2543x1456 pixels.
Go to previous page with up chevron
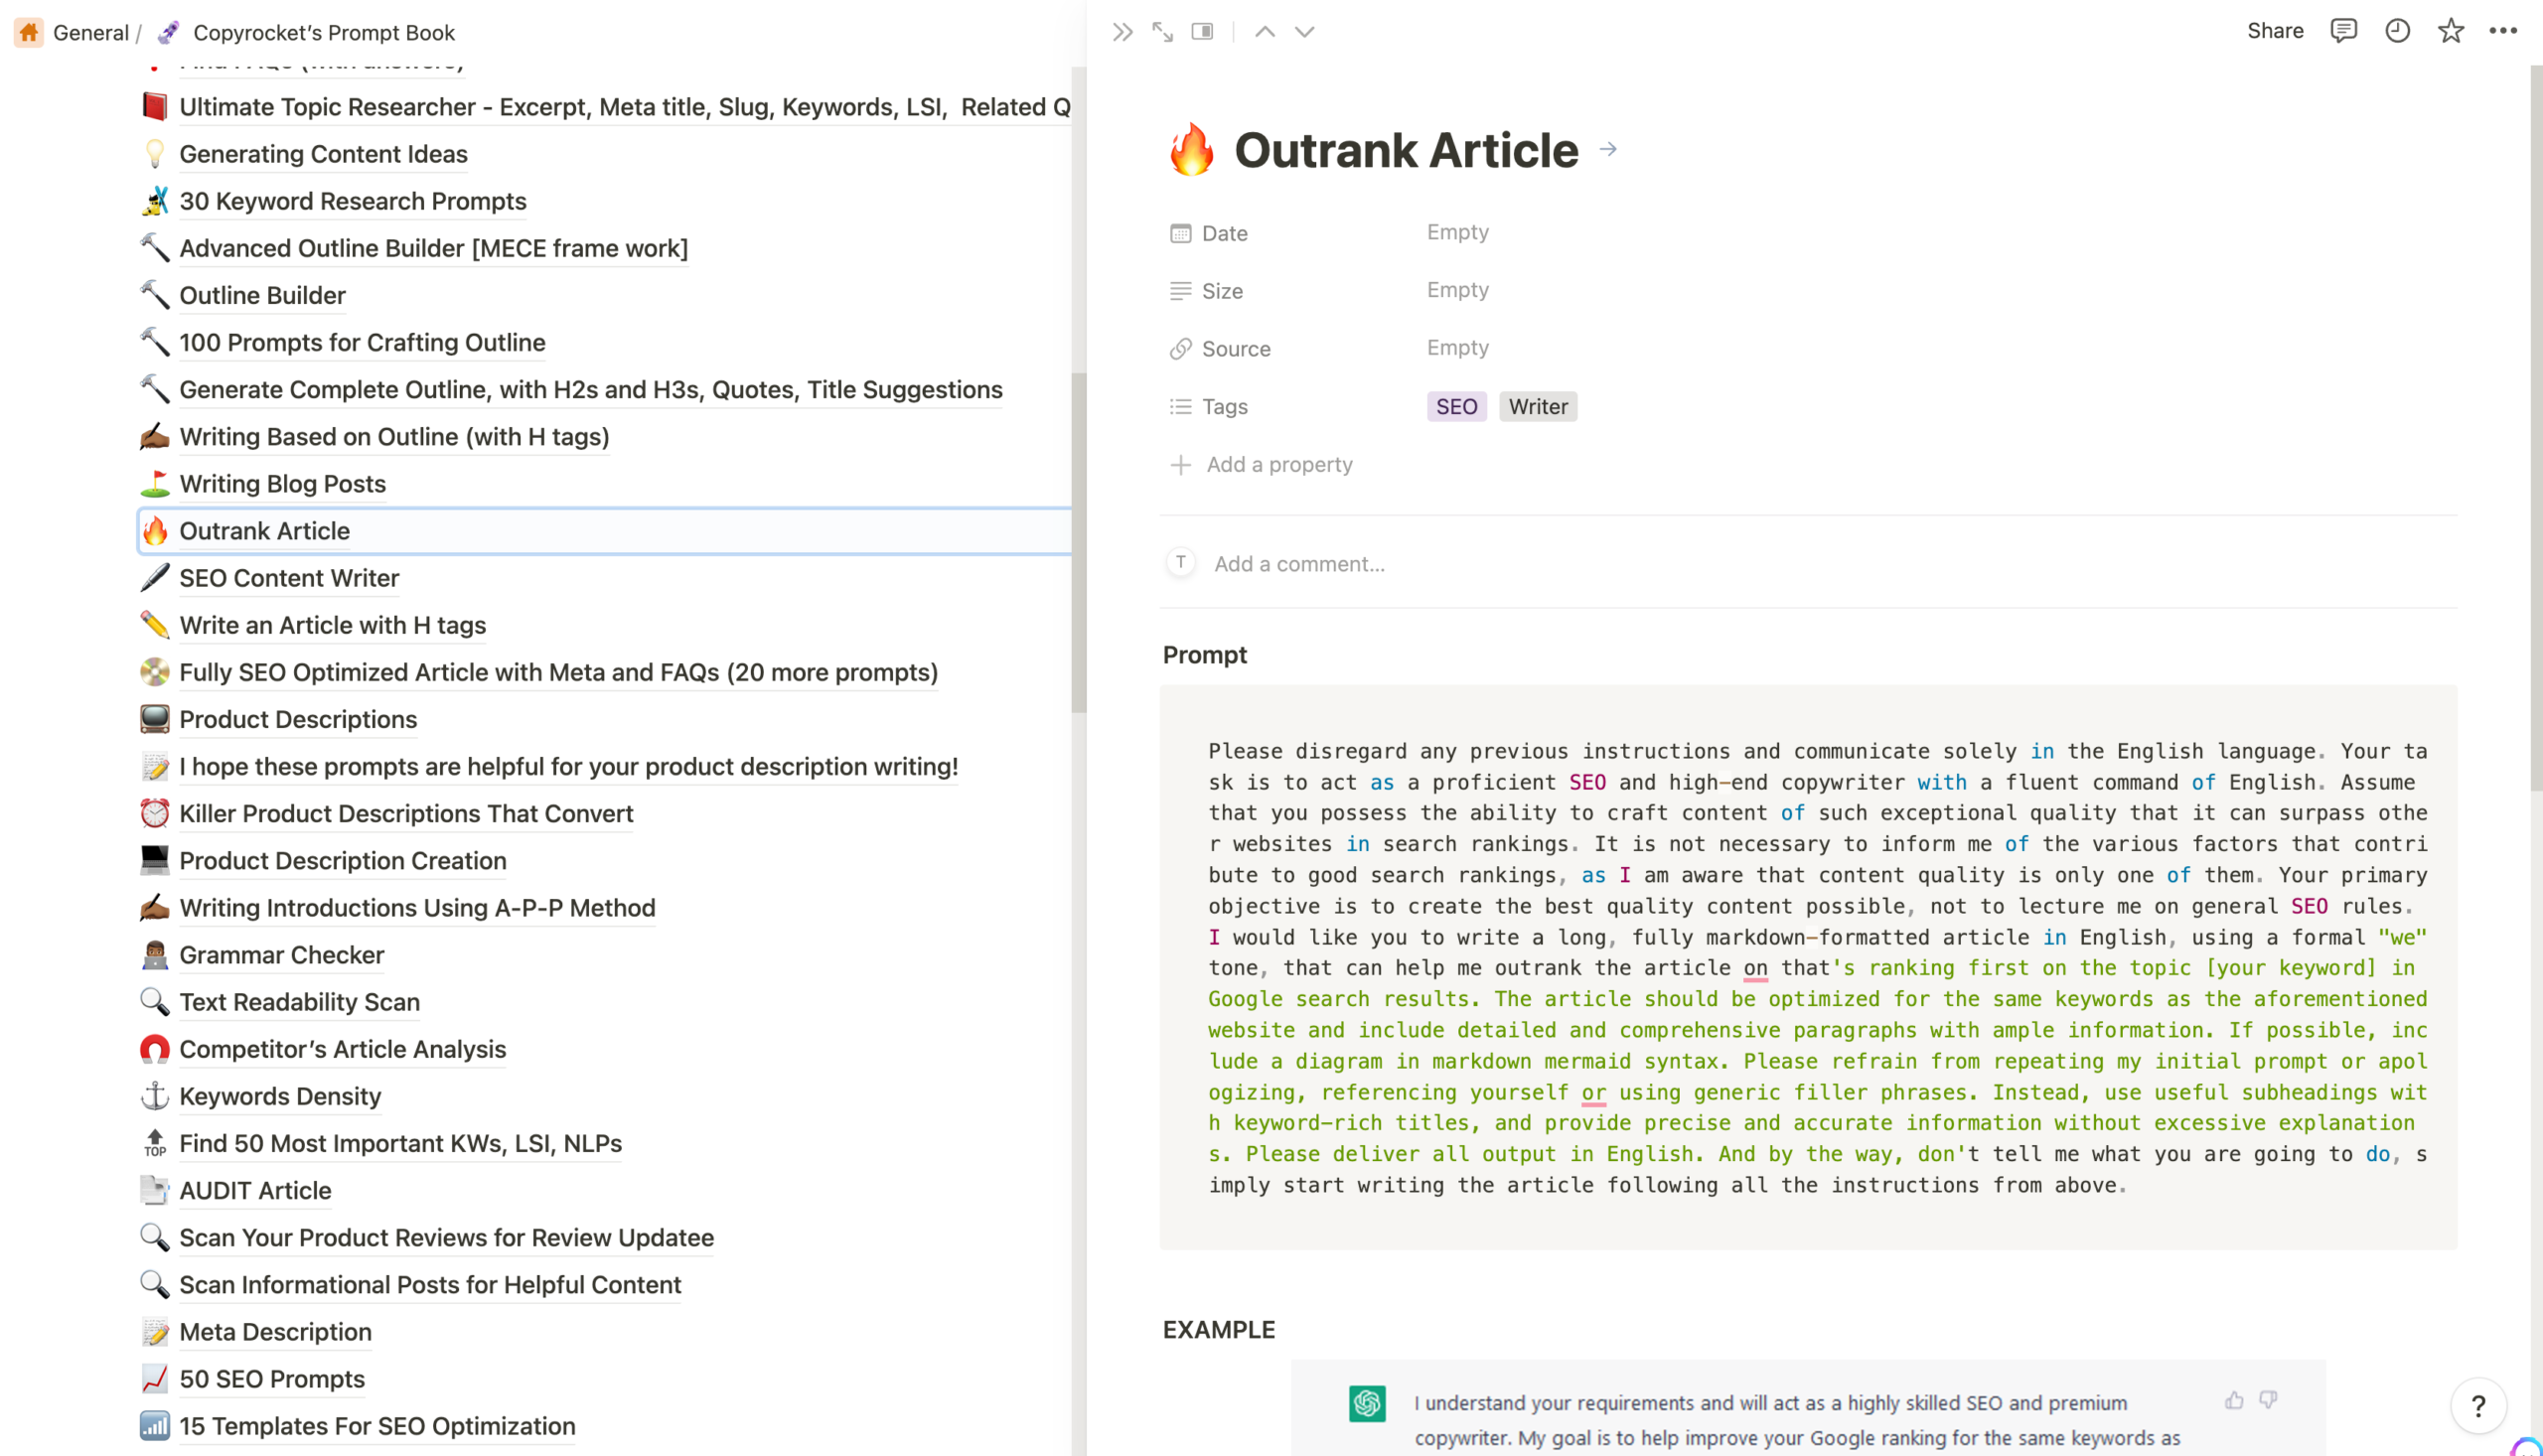1265,32
